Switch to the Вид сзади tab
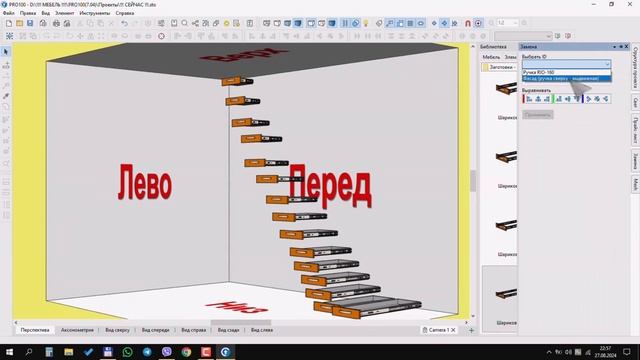The height and width of the screenshot is (360, 640). coord(228,330)
